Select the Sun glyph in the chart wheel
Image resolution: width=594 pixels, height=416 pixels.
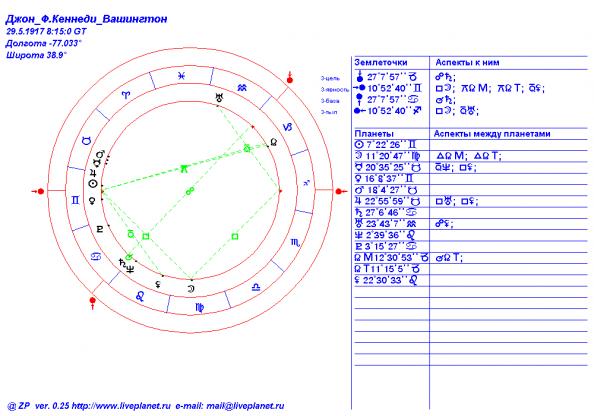point(93,184)
